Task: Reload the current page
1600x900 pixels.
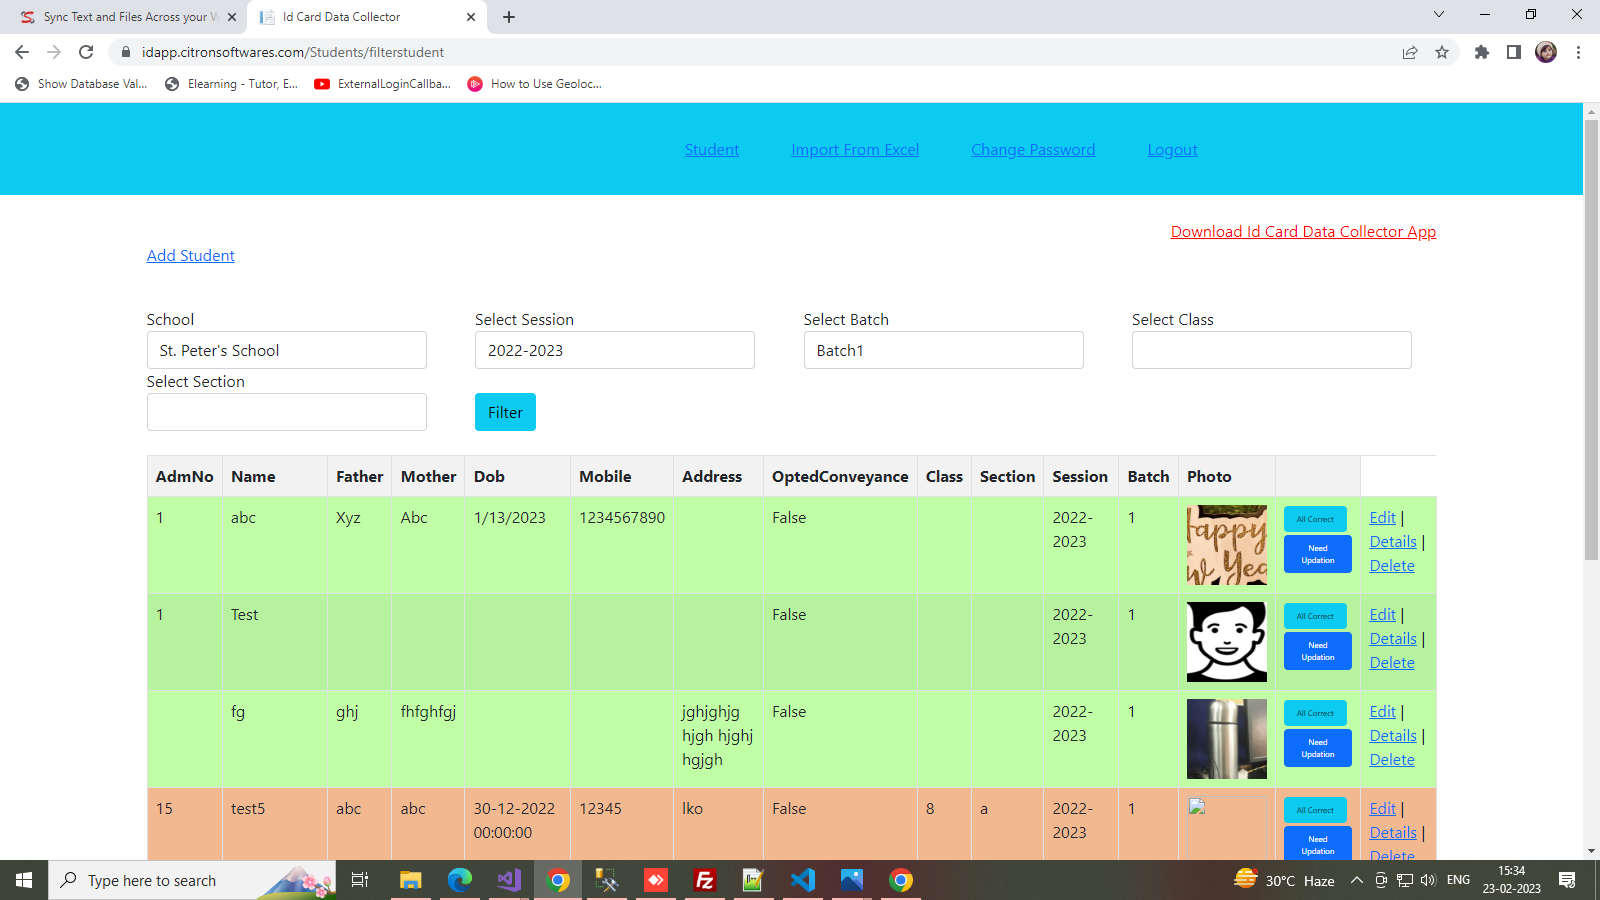Action: [x=86, y=52]
